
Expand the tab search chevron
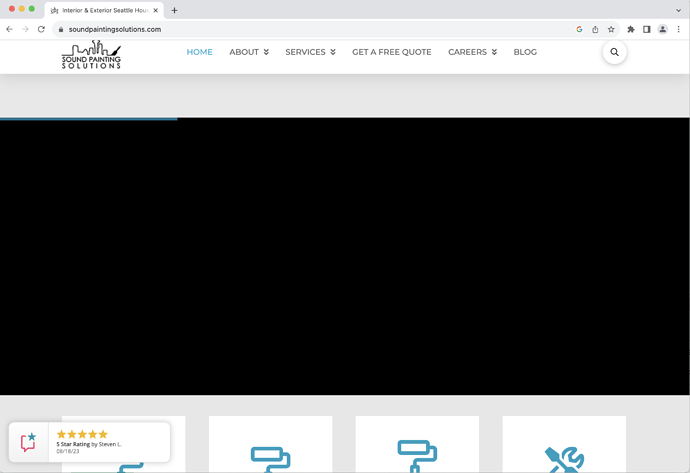(x=678, y=10)
